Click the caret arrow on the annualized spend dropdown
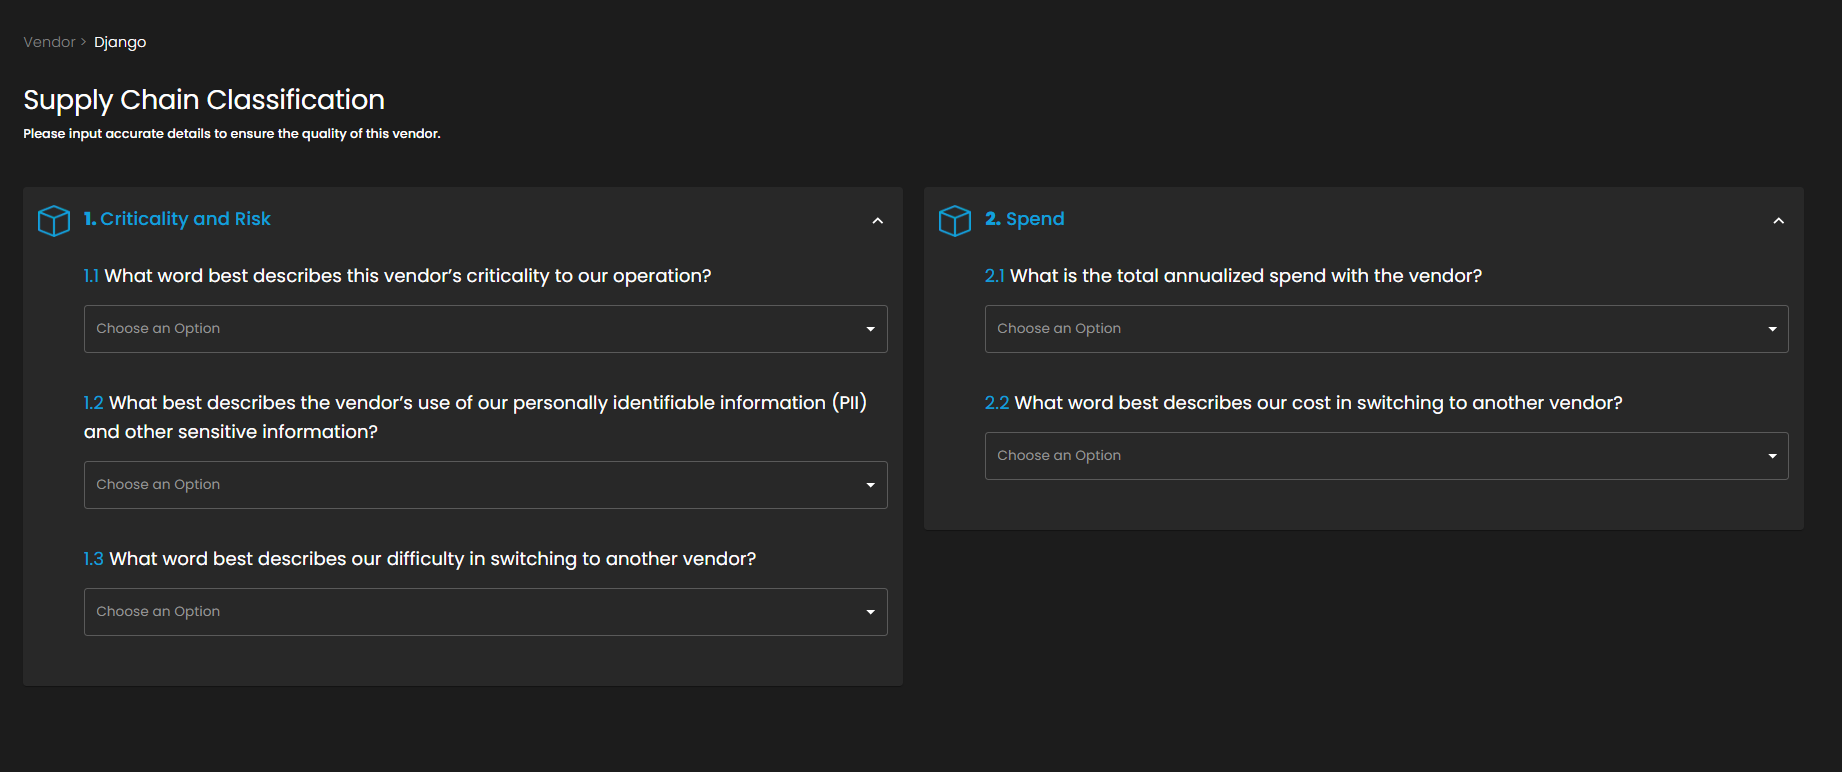The width and height of the screenshot is (1842, 772). (1772, 329)
